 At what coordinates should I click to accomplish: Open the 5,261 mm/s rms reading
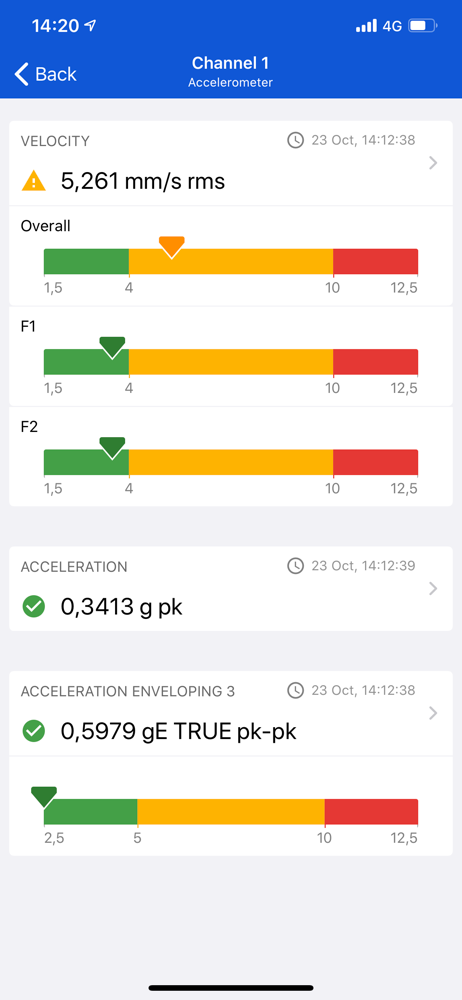coord(143,182)
